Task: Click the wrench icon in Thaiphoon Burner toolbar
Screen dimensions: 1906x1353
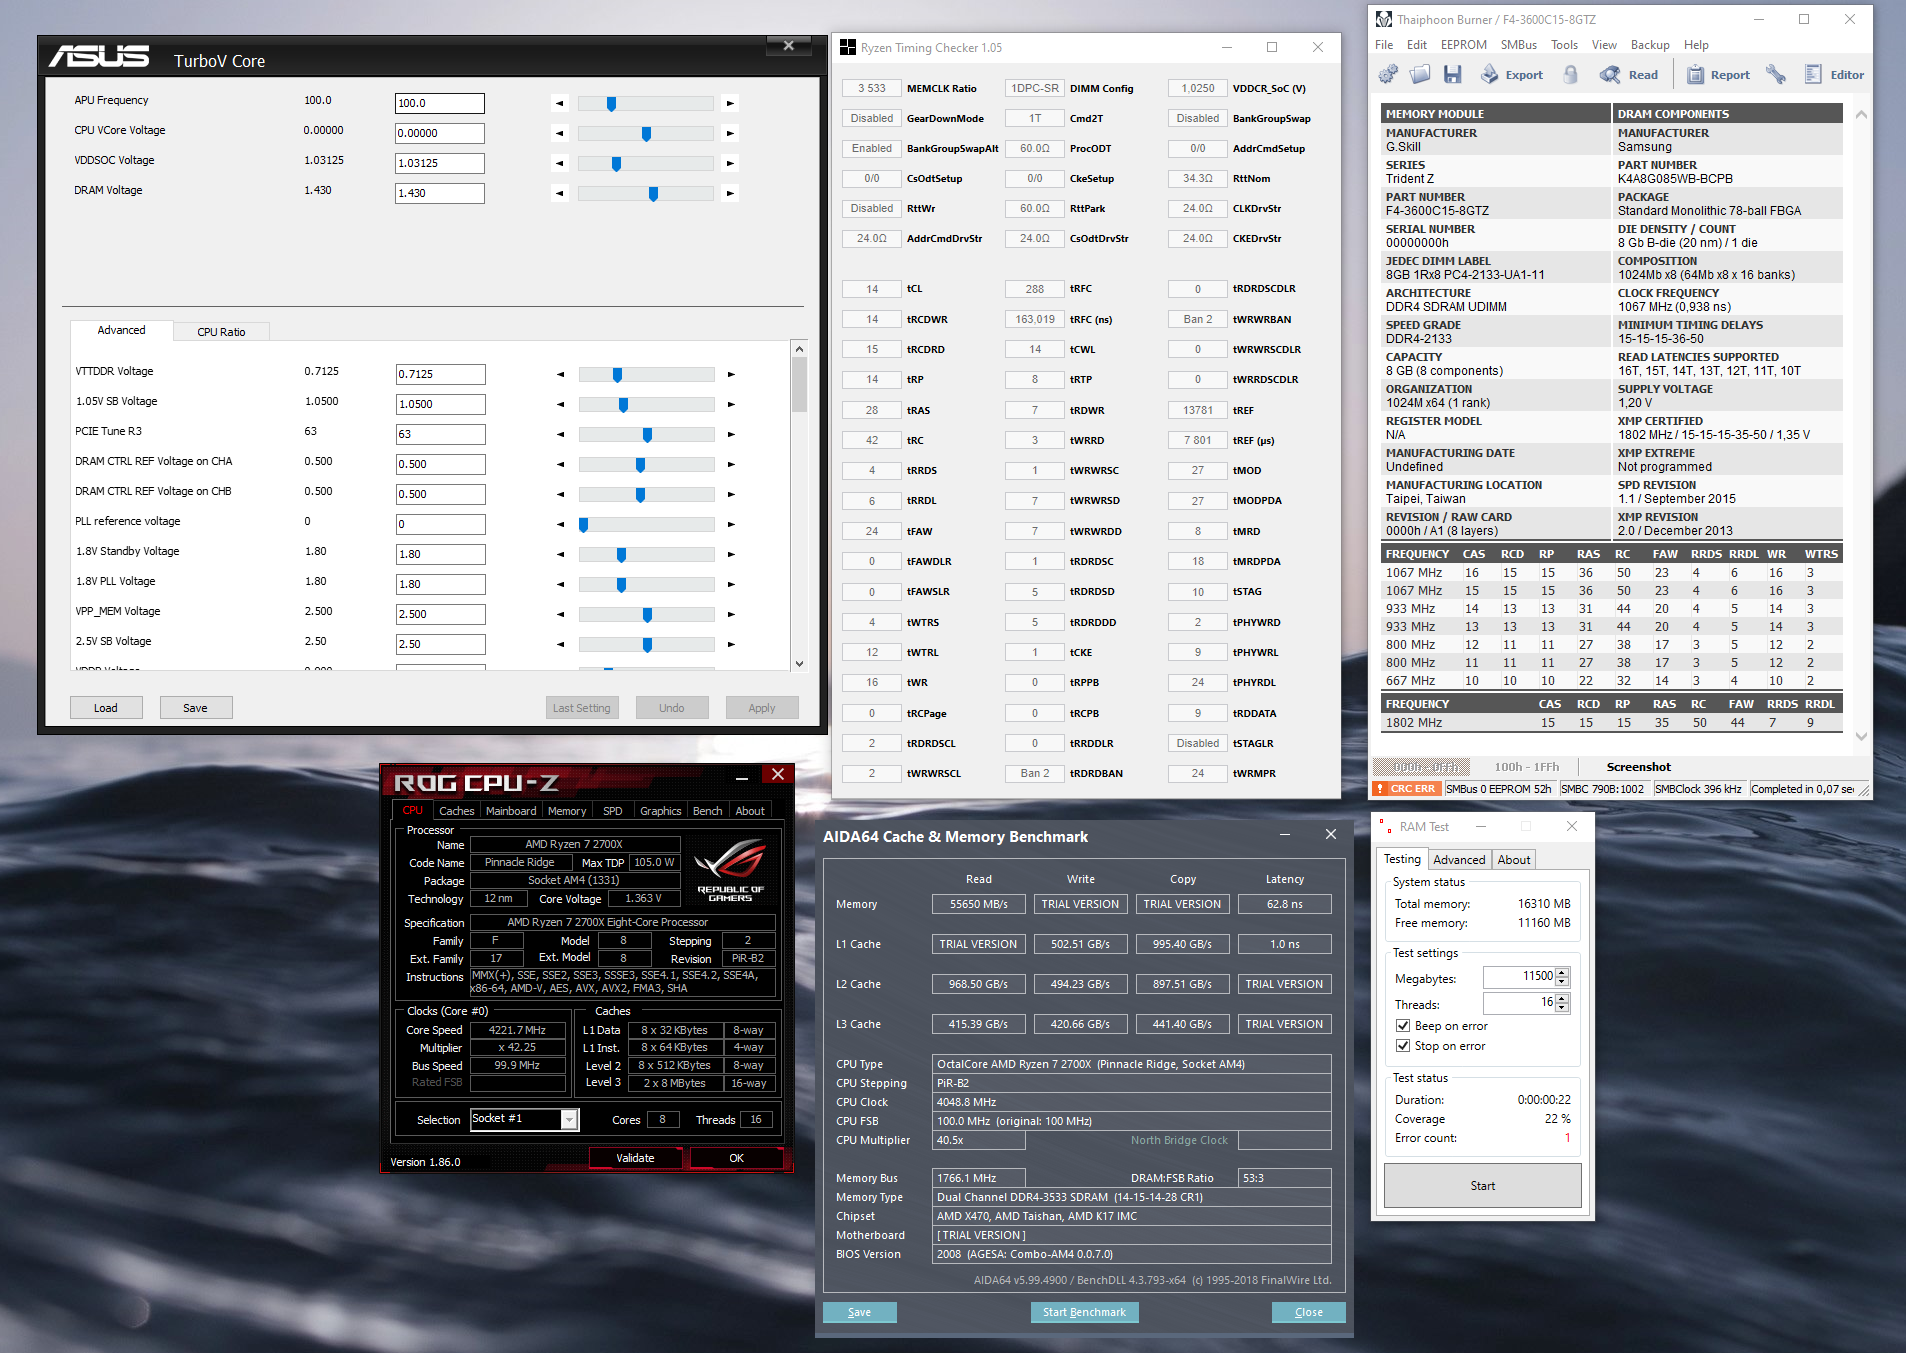Action: [1776, 75]
